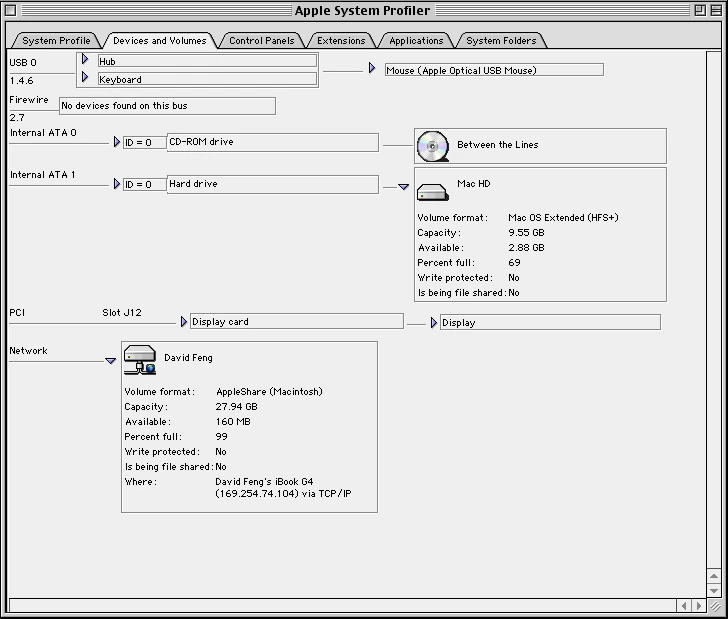This screenshot has width=728, height=619.
Task: Select the Devices and Volumes tab
Action: tap(160, 41)
